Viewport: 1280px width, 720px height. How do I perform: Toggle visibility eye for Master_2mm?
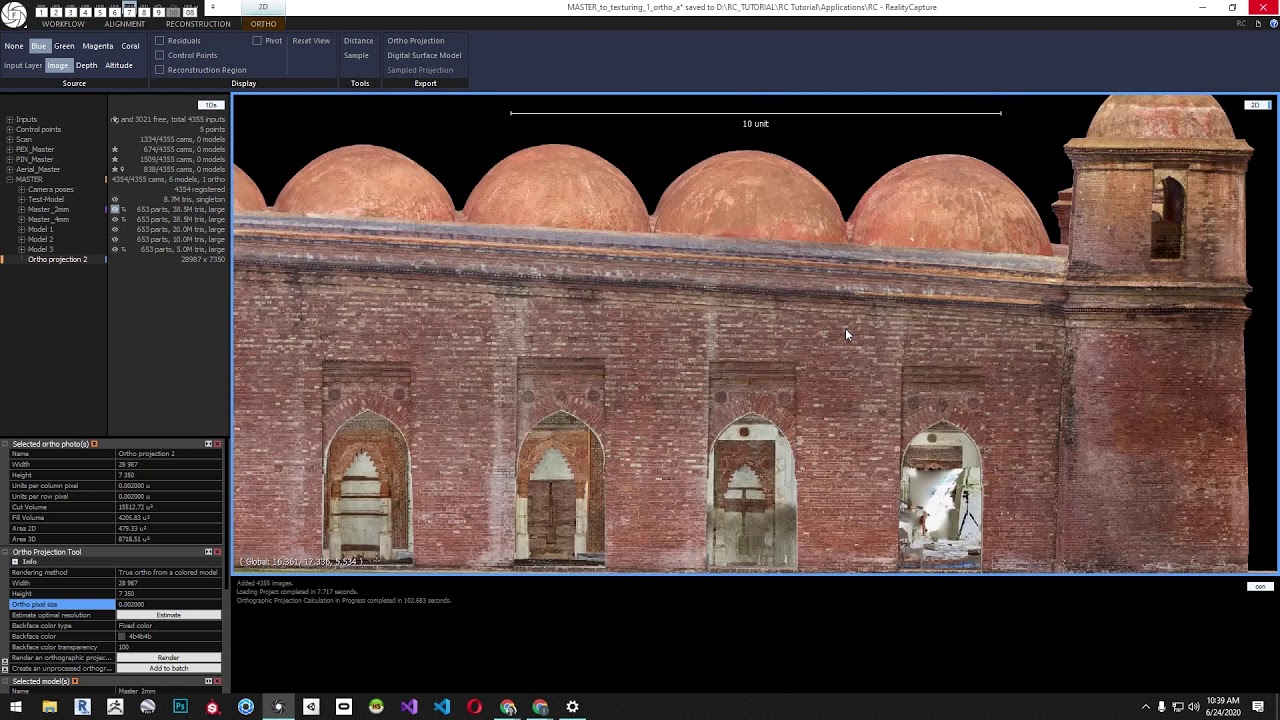pyautogui.click(x=114, y=209)
